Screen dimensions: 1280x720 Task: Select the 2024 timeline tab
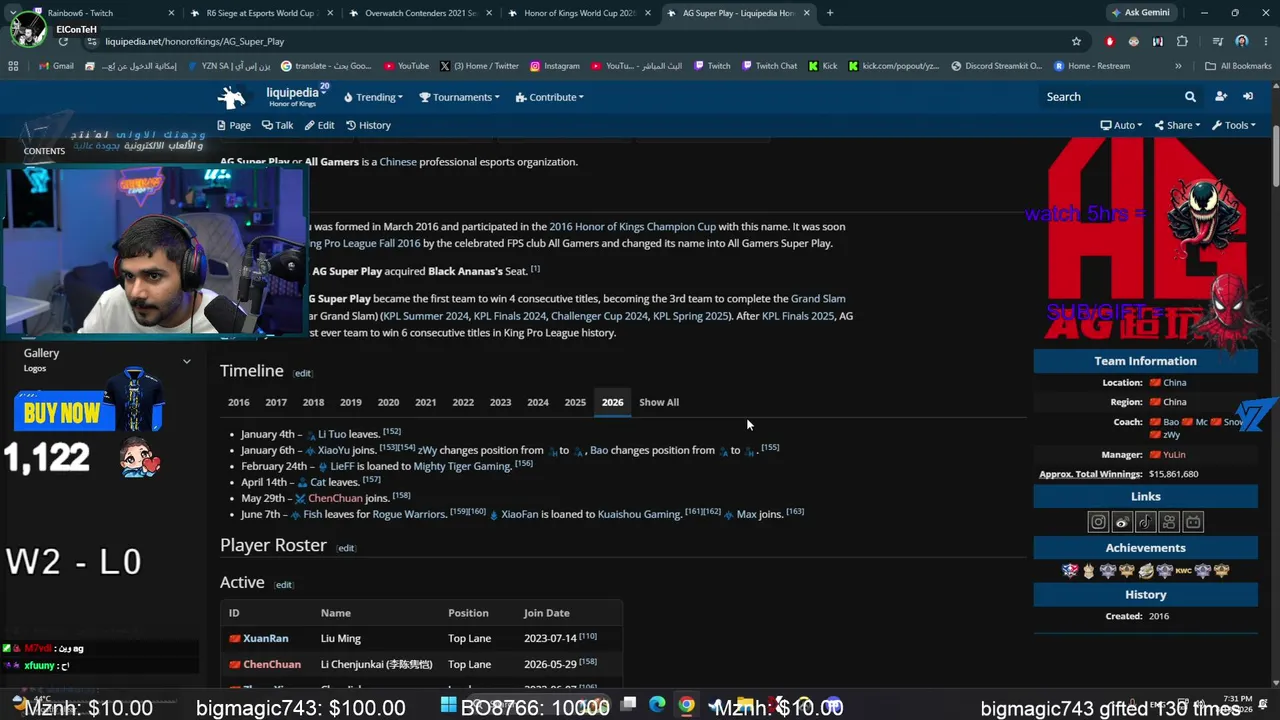click(x=538, y=402)
